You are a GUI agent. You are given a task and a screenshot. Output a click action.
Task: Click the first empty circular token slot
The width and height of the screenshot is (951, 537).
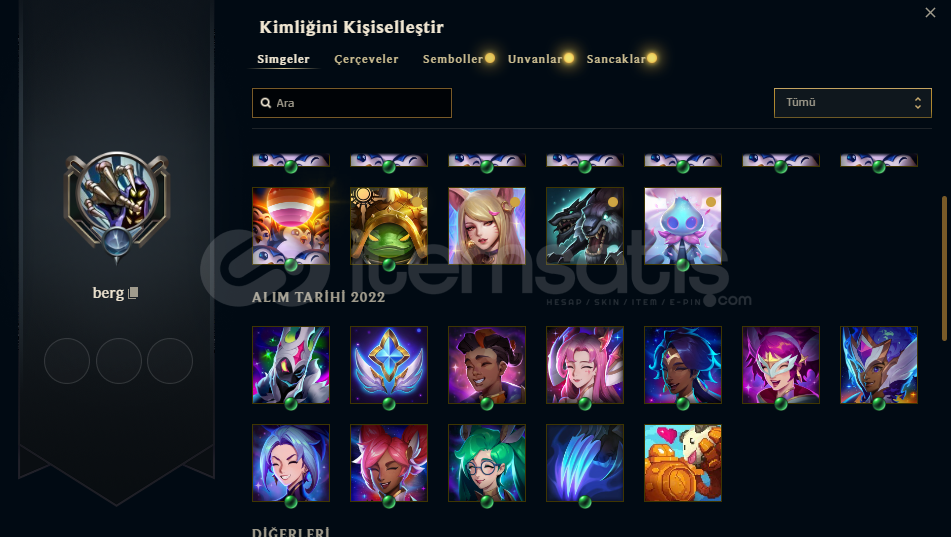tap(67, 361)
